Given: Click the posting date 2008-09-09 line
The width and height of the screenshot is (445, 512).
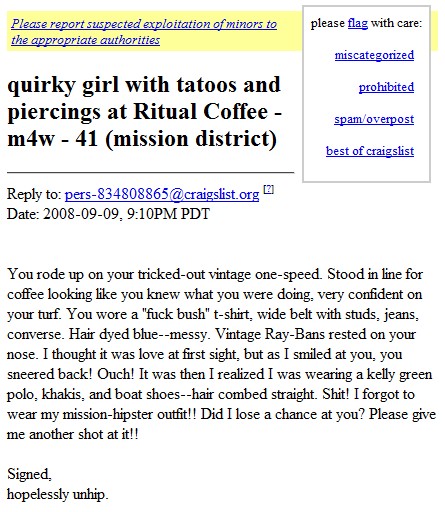Looking at the screenshot, I should 108,214.
